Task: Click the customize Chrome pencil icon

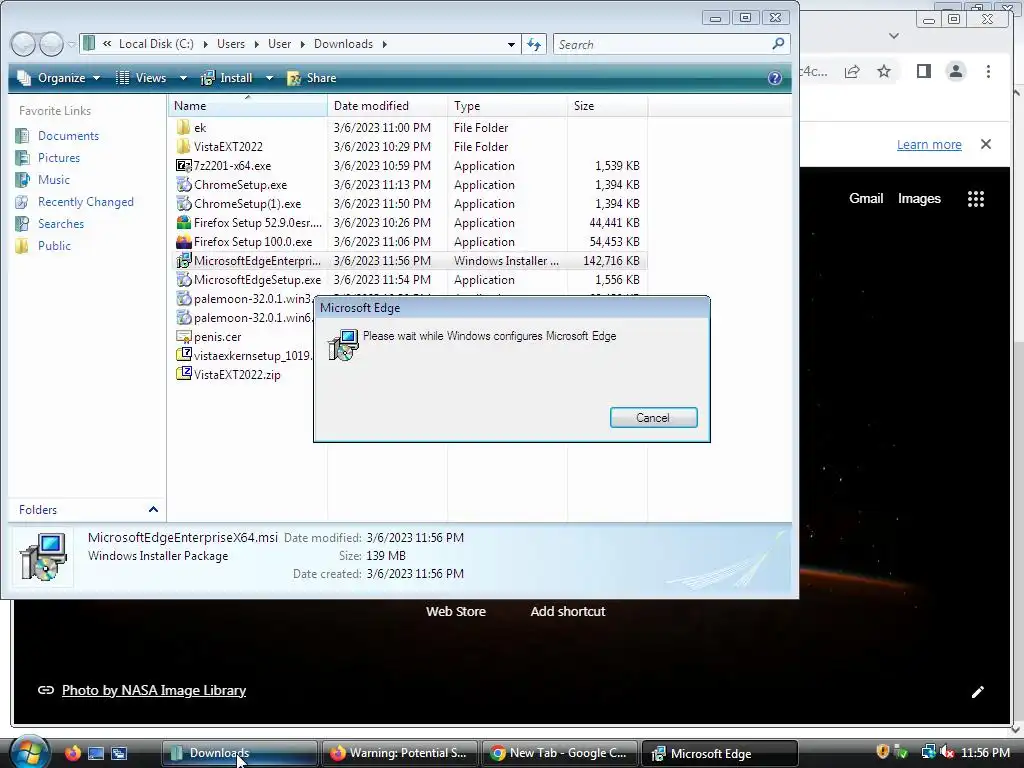Action: [977, 692]
